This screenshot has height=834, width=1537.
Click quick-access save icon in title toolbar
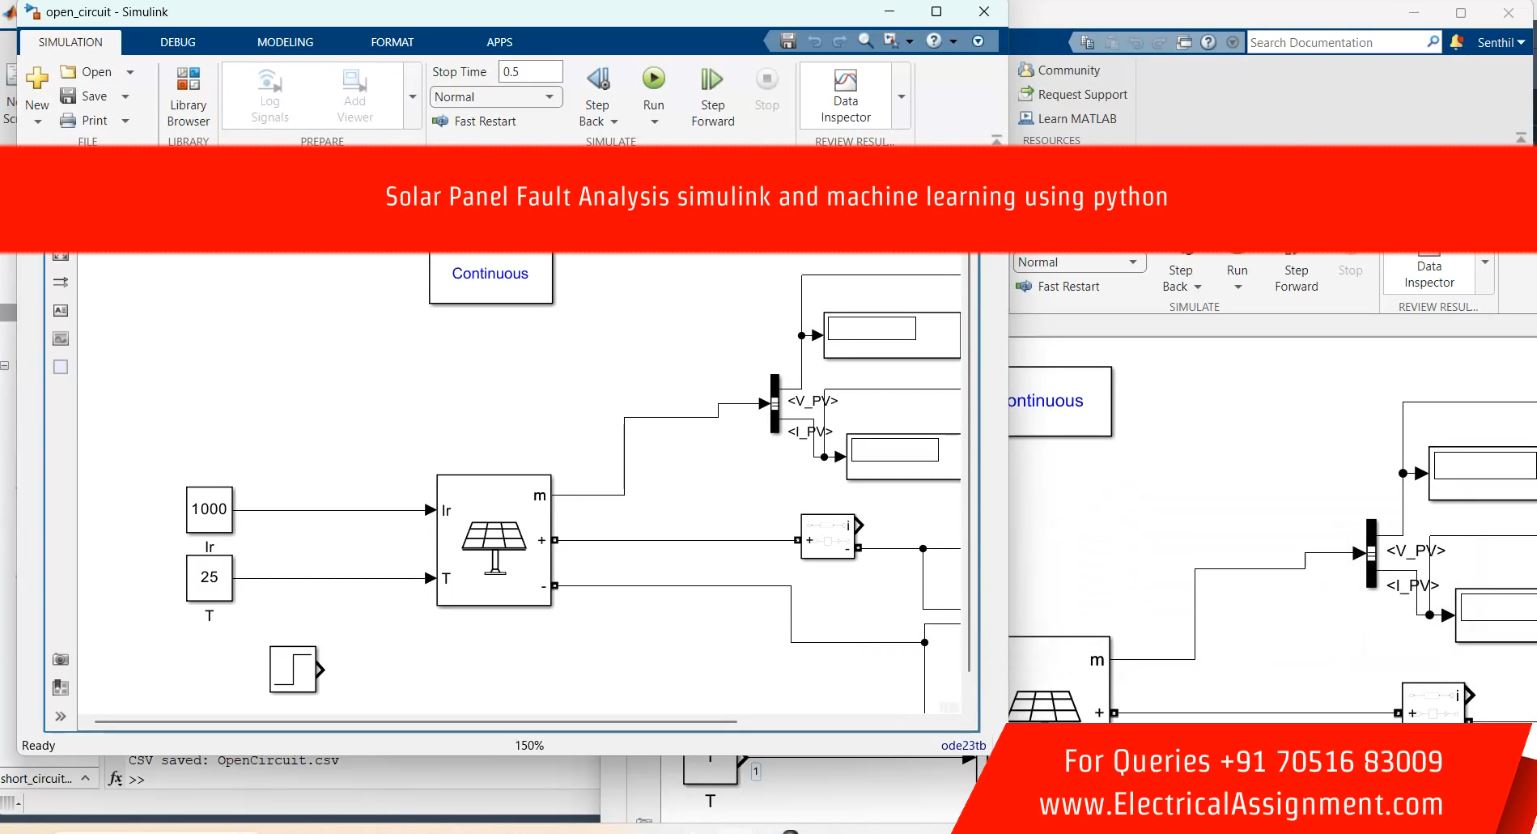coord(788,41)
